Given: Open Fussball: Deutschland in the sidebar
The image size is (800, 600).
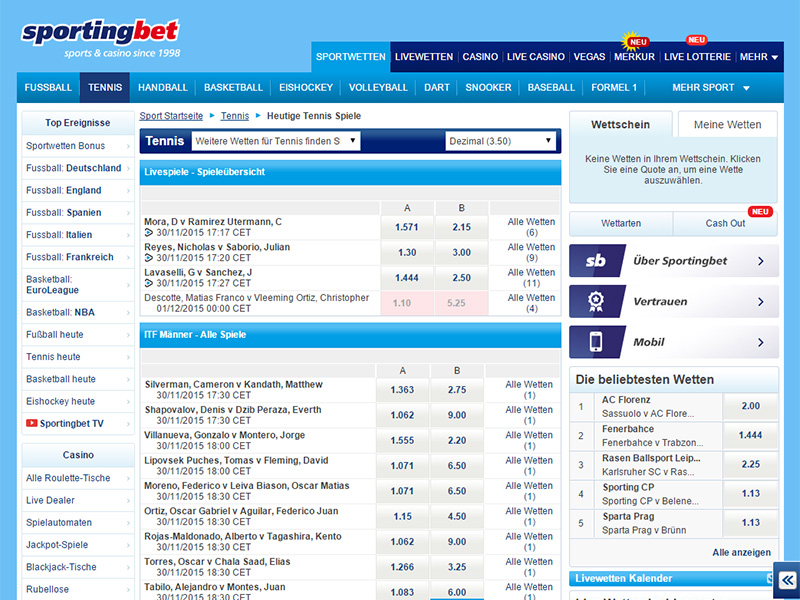Looking at the screenshot, I should coord(78,168).
